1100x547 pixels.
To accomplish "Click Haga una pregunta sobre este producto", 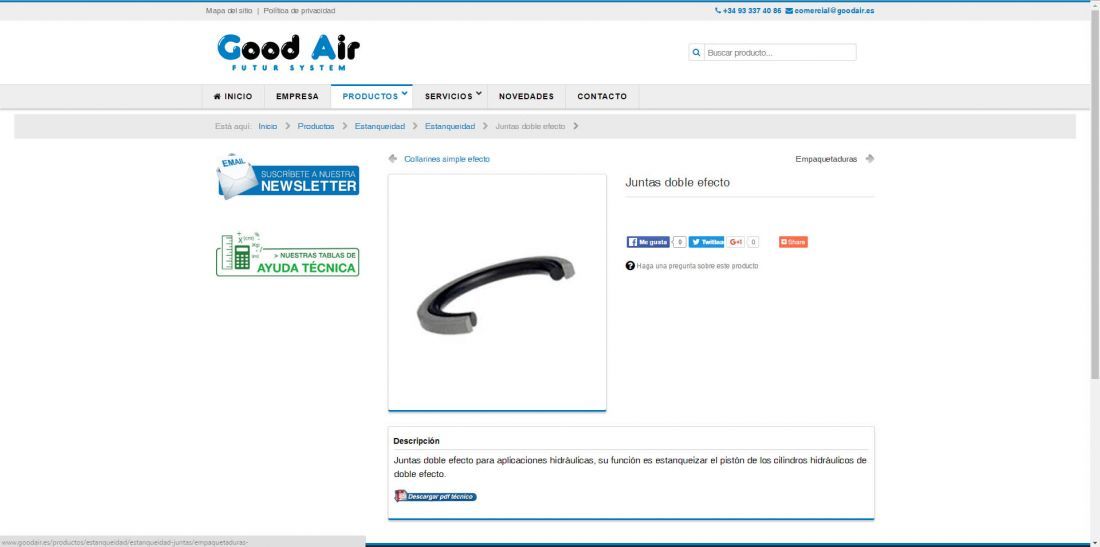I will click(x=697, y=266).
